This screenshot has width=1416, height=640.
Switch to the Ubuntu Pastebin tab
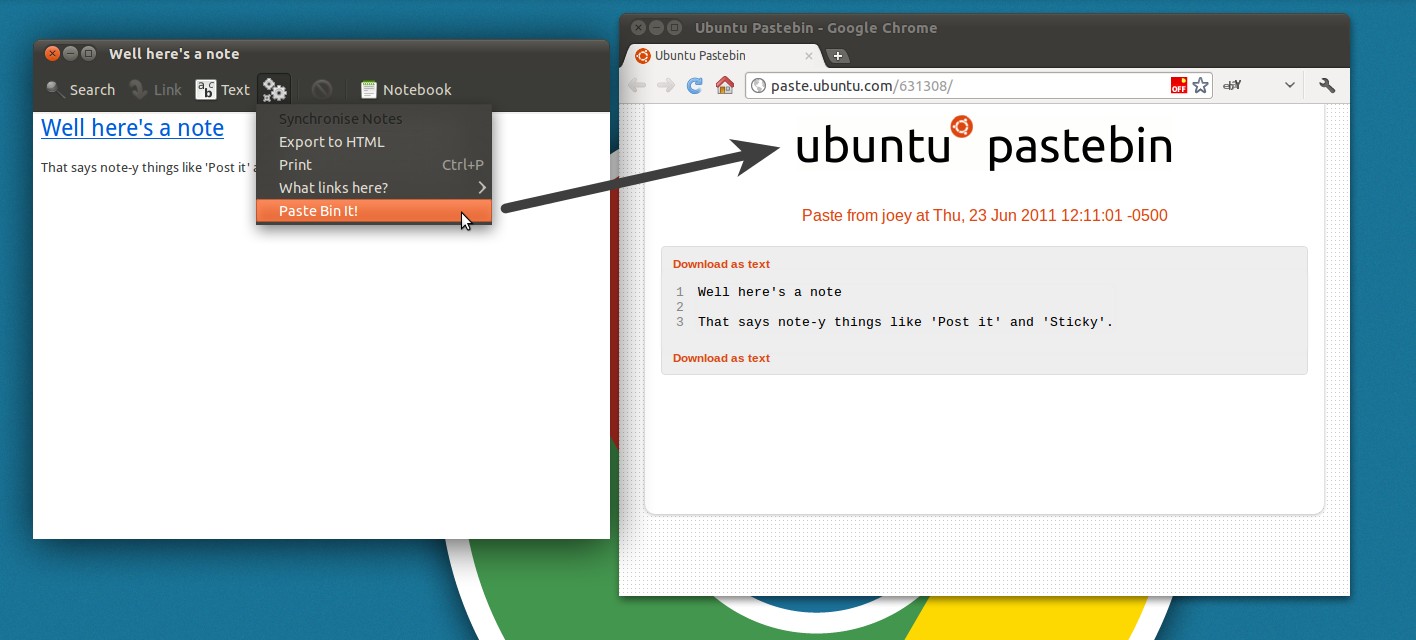pos(722,56)
